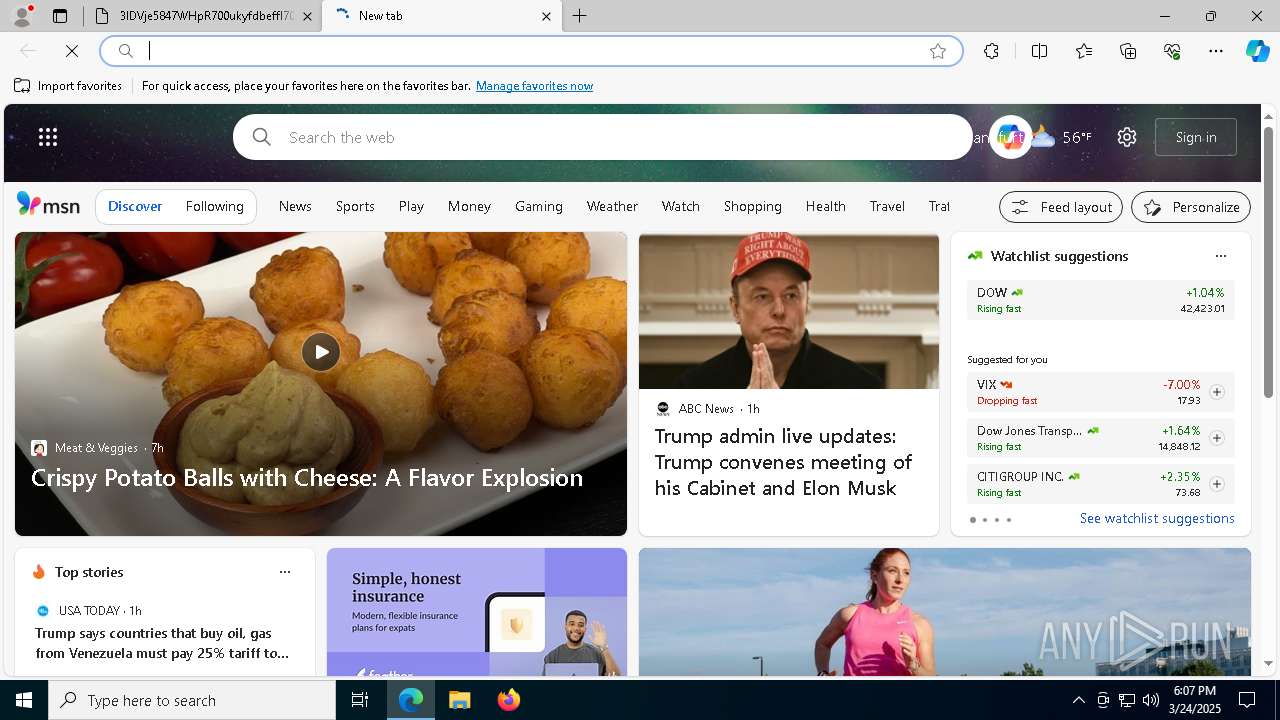Add VIX to watchlist
This screenshot has height=720, width=1280.
point(1216,392)
